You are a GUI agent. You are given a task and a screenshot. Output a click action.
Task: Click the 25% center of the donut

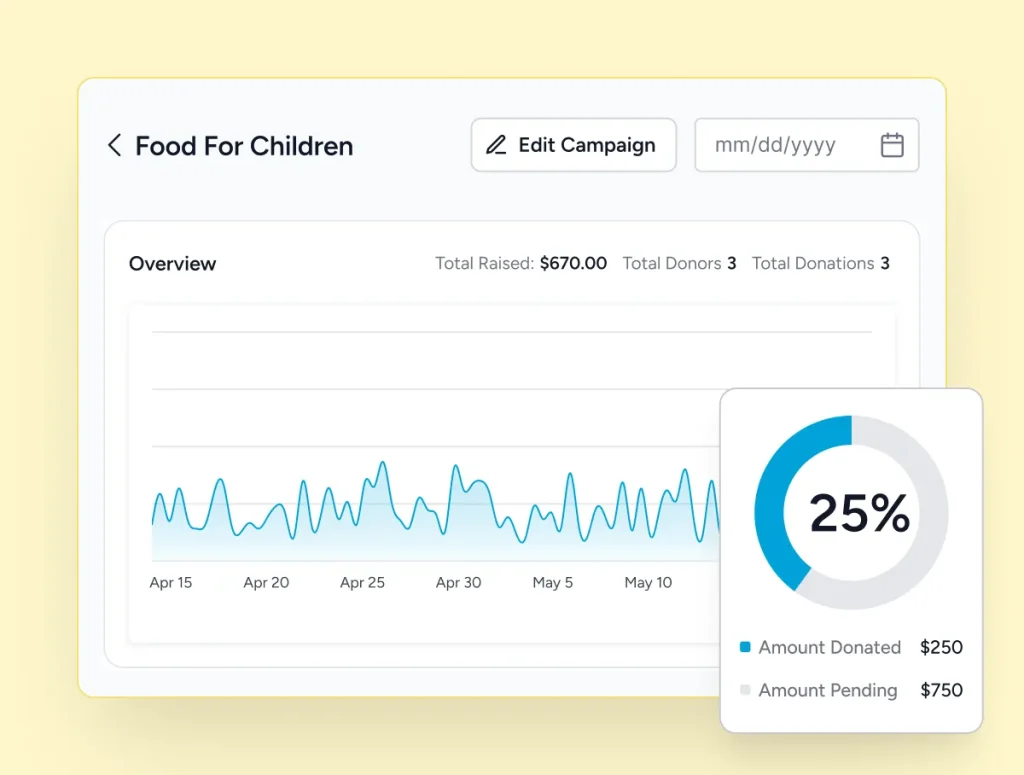859,513
